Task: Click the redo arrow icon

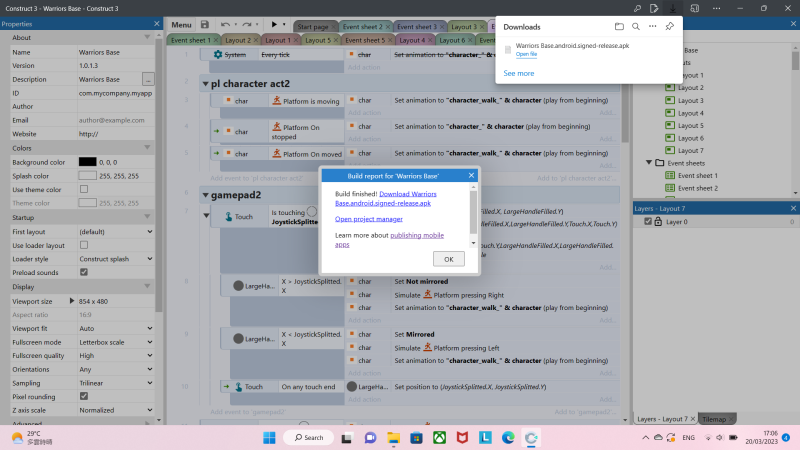Action: [247, 24]
